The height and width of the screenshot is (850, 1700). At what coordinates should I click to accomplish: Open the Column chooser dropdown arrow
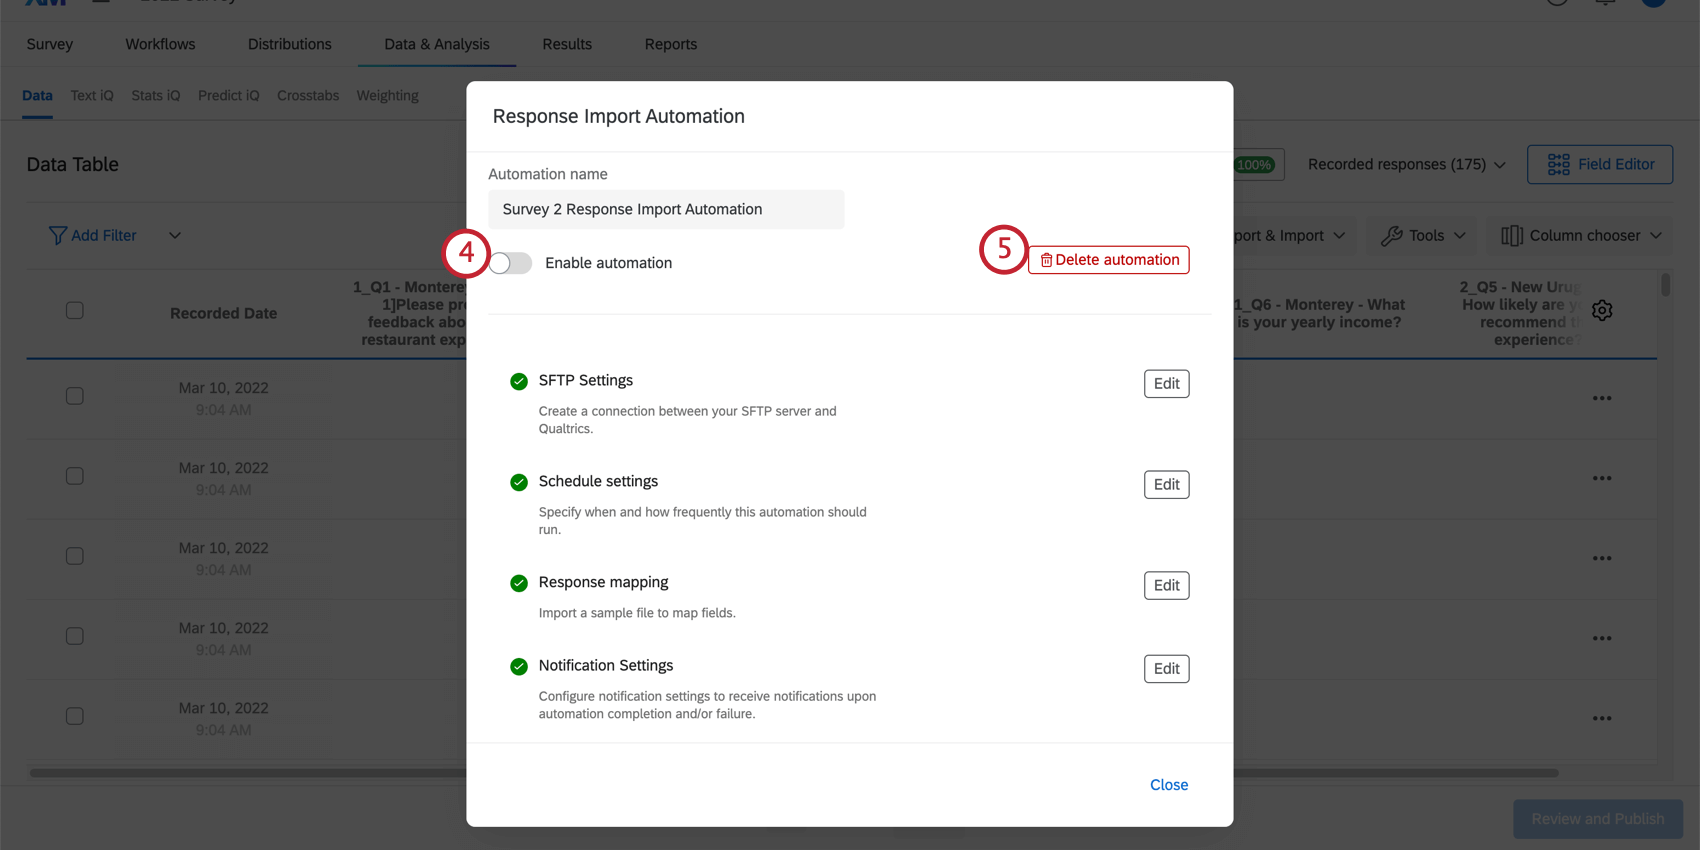1656,236
